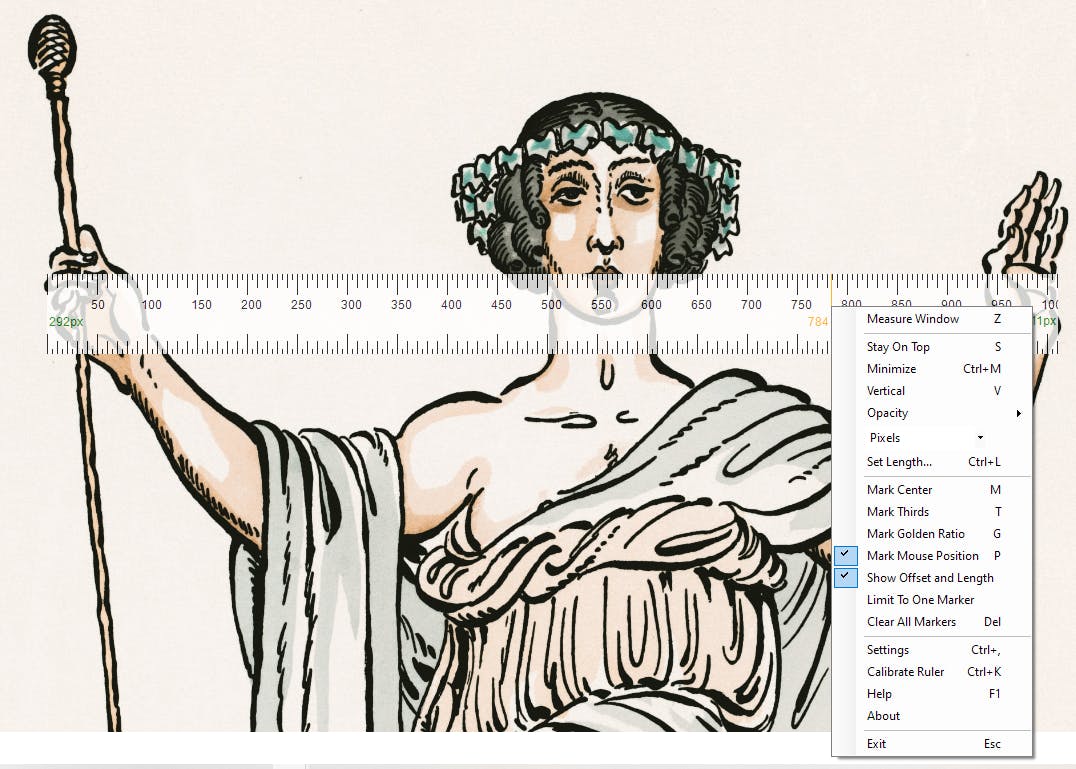Choose Mark Golden Ratio

(915, 534)
